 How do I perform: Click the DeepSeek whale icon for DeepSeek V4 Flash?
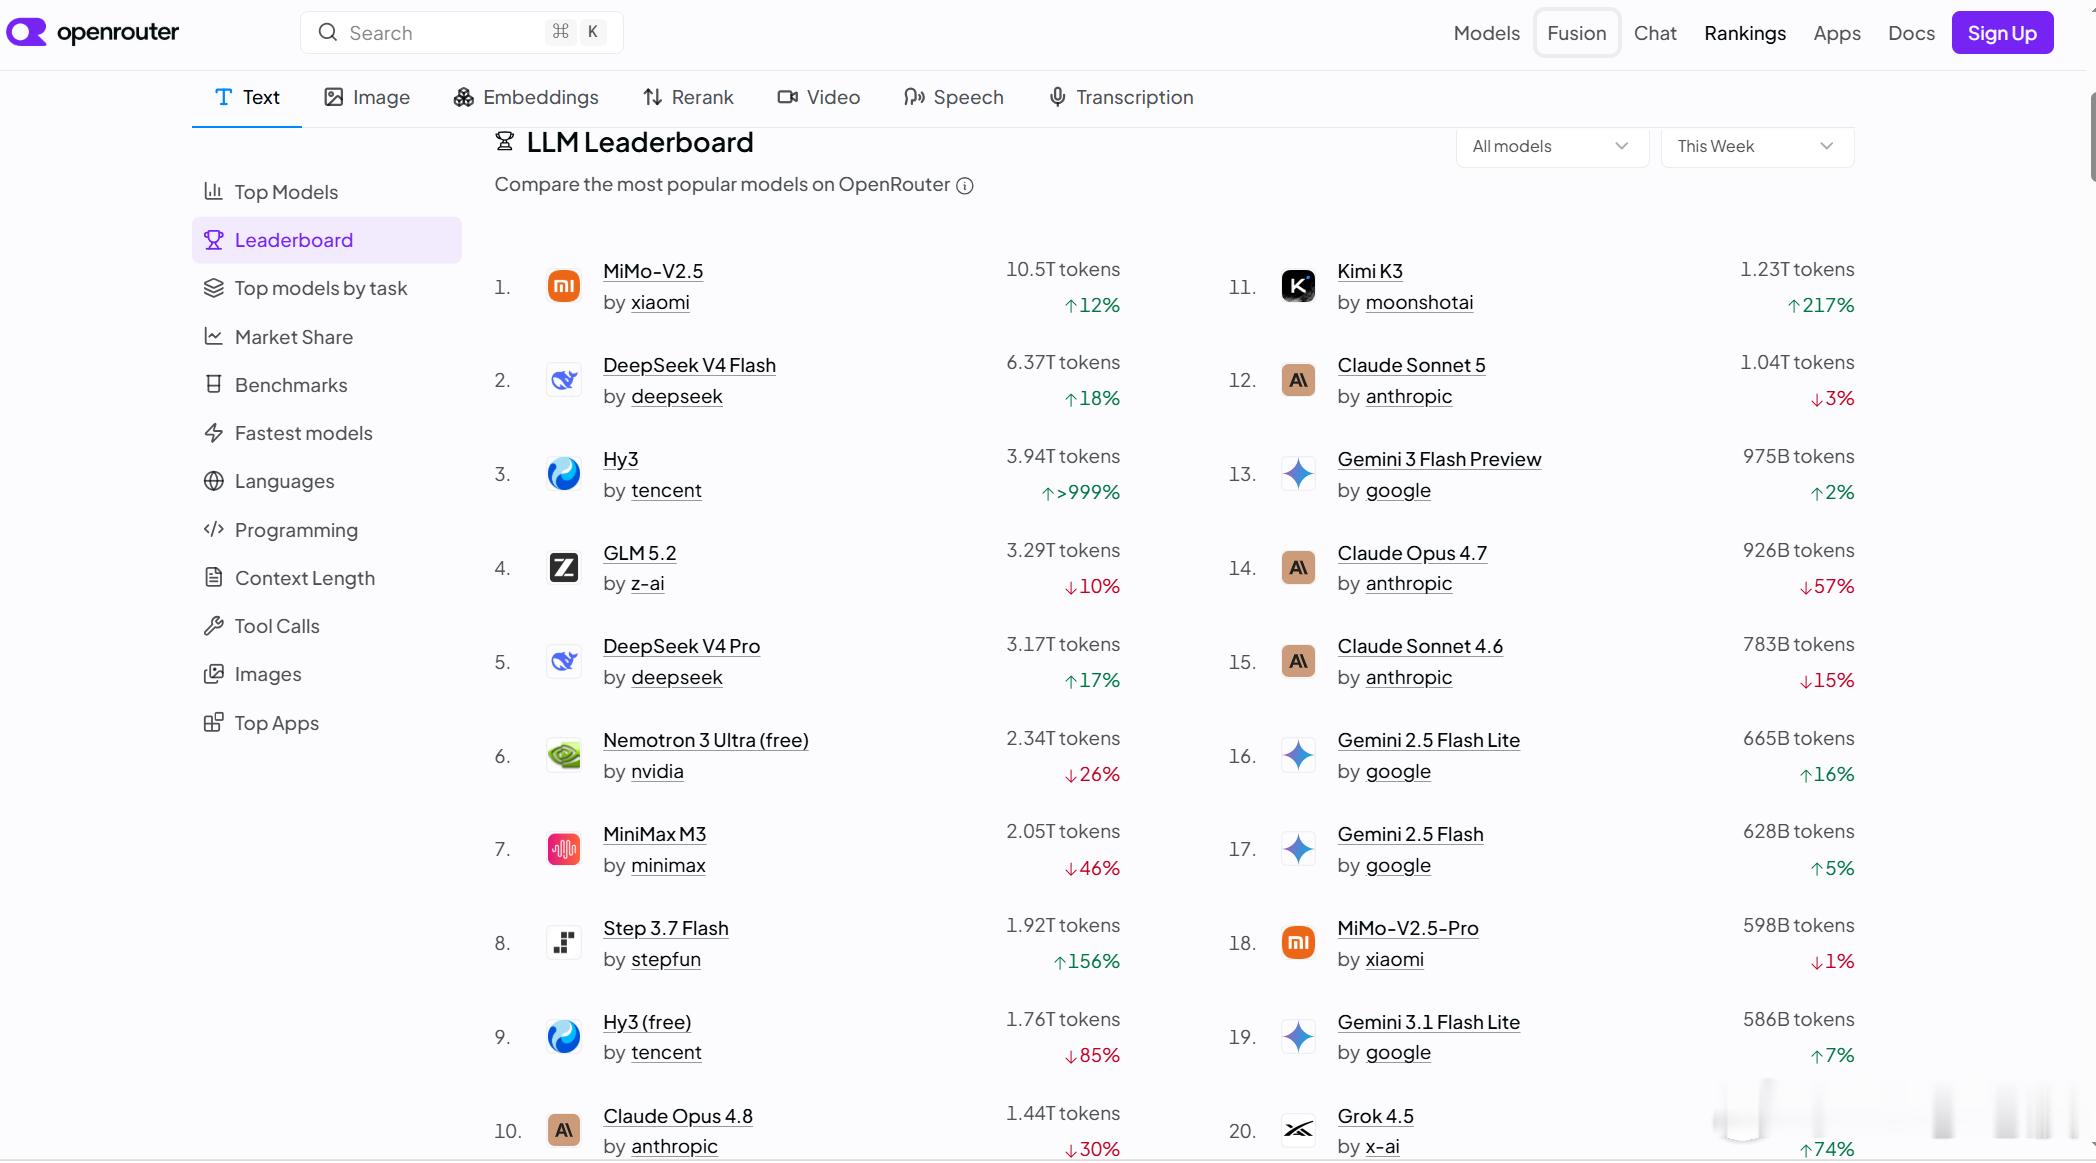[564, 380]
